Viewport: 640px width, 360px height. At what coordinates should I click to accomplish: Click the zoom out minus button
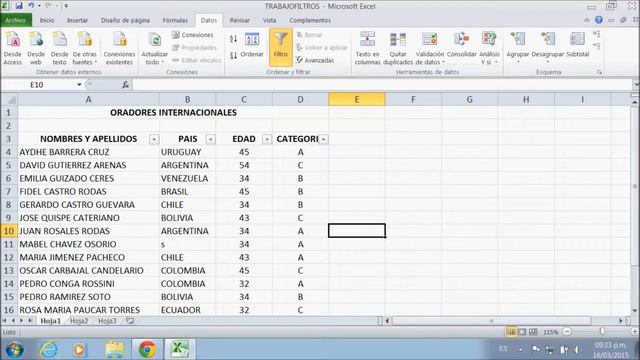pyautogui.click(x=567, y=332)
